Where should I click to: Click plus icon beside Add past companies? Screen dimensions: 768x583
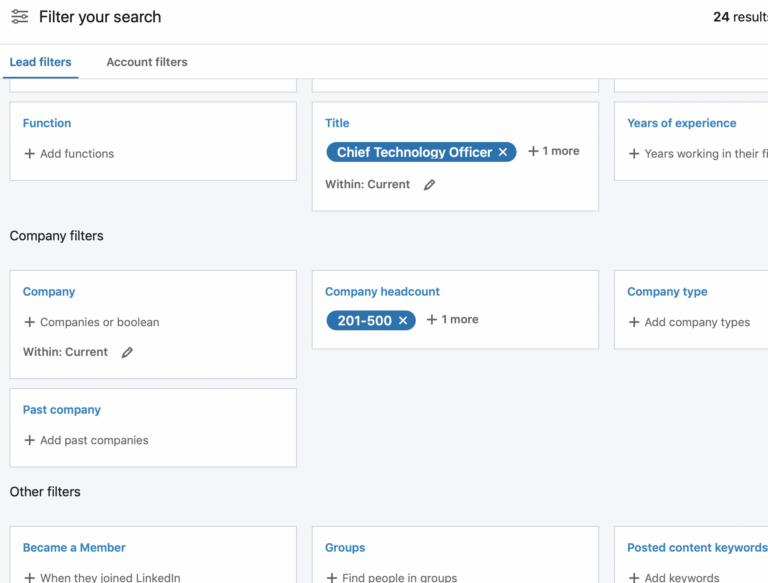tap(29, 440)
